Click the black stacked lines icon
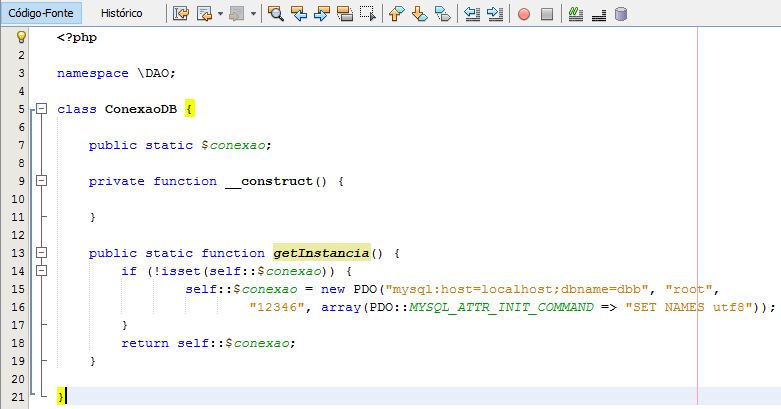This screenshot has height=409, width=781. pos(599,14)
